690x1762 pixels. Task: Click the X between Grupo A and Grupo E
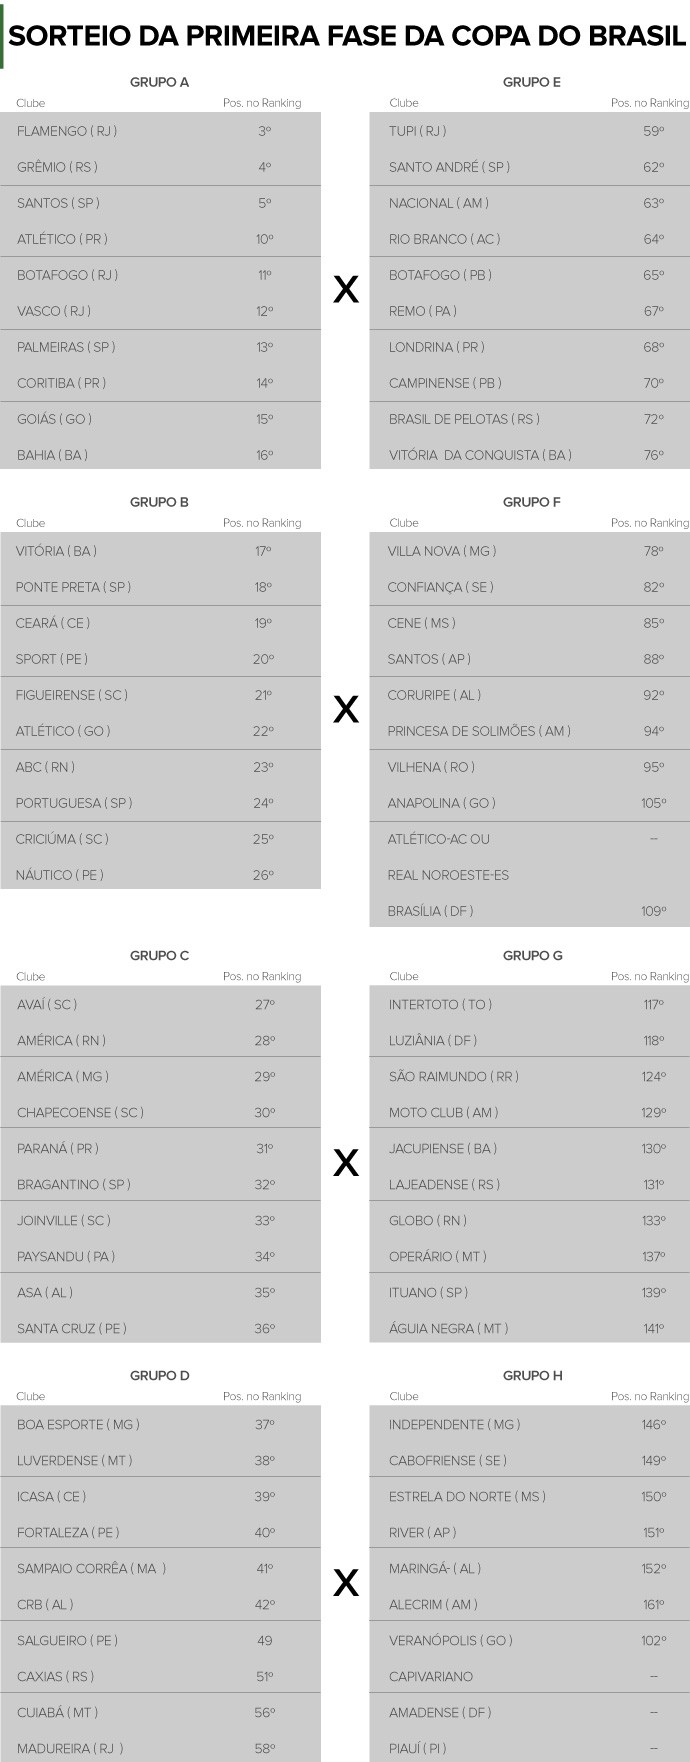pos(345,290)
